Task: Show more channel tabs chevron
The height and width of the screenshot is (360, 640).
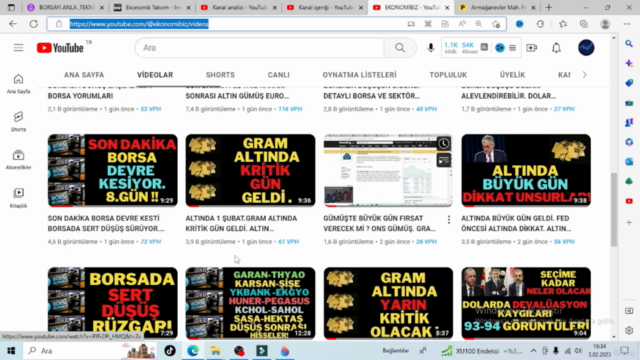Action: [584, 75]
